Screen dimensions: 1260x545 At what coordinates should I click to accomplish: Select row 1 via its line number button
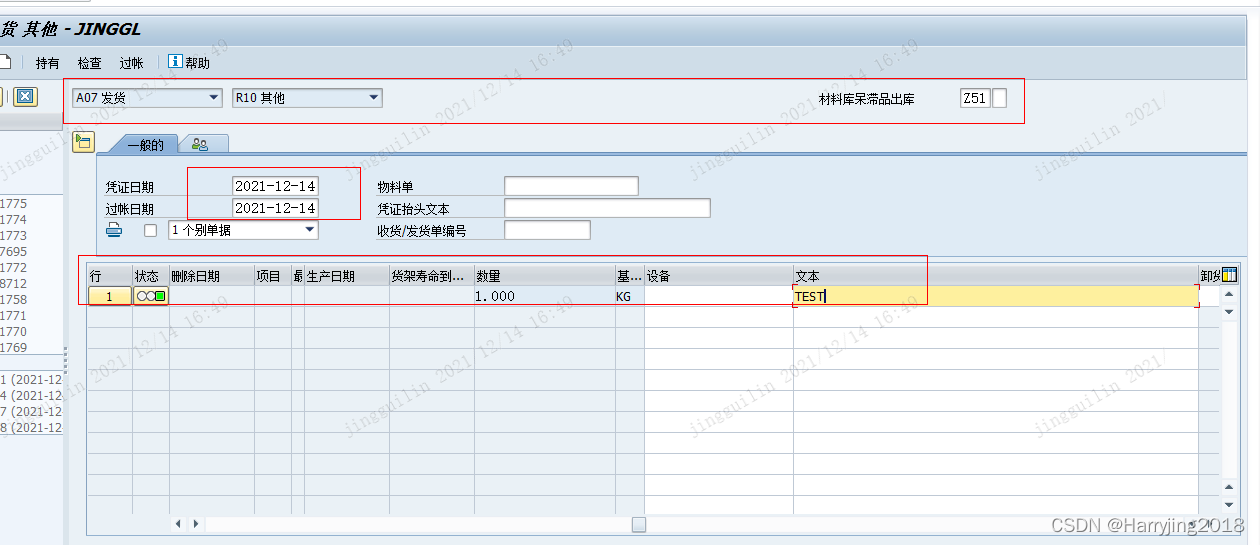click(110, 296)
